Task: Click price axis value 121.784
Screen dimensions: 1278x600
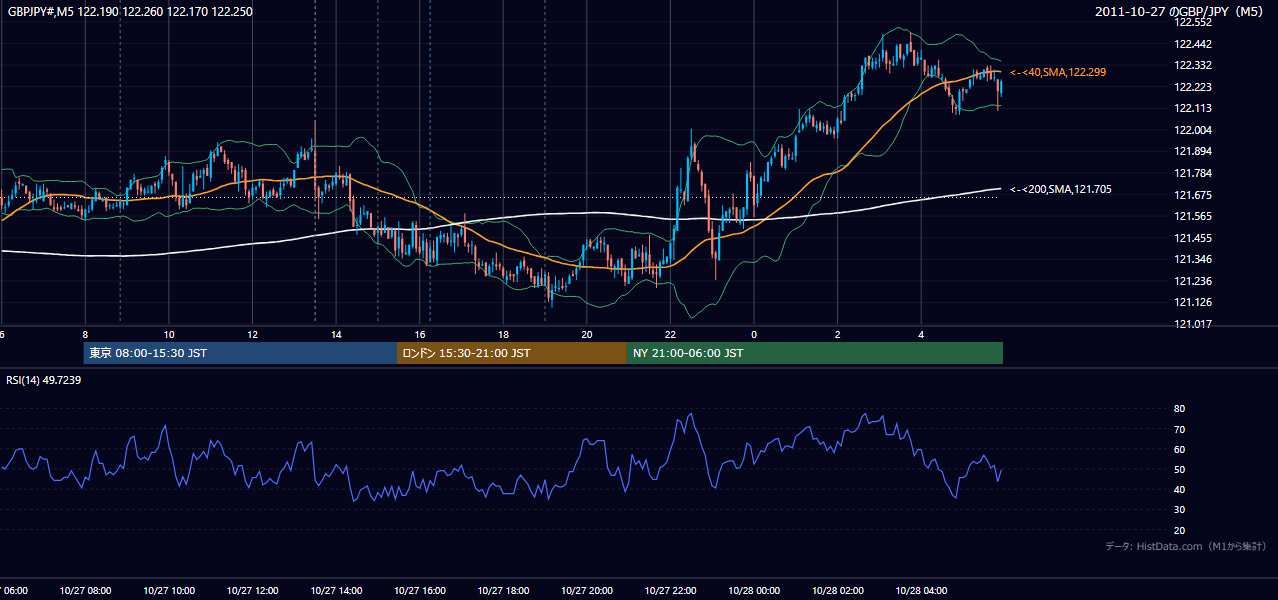Action: click(x=1192, y=173)
